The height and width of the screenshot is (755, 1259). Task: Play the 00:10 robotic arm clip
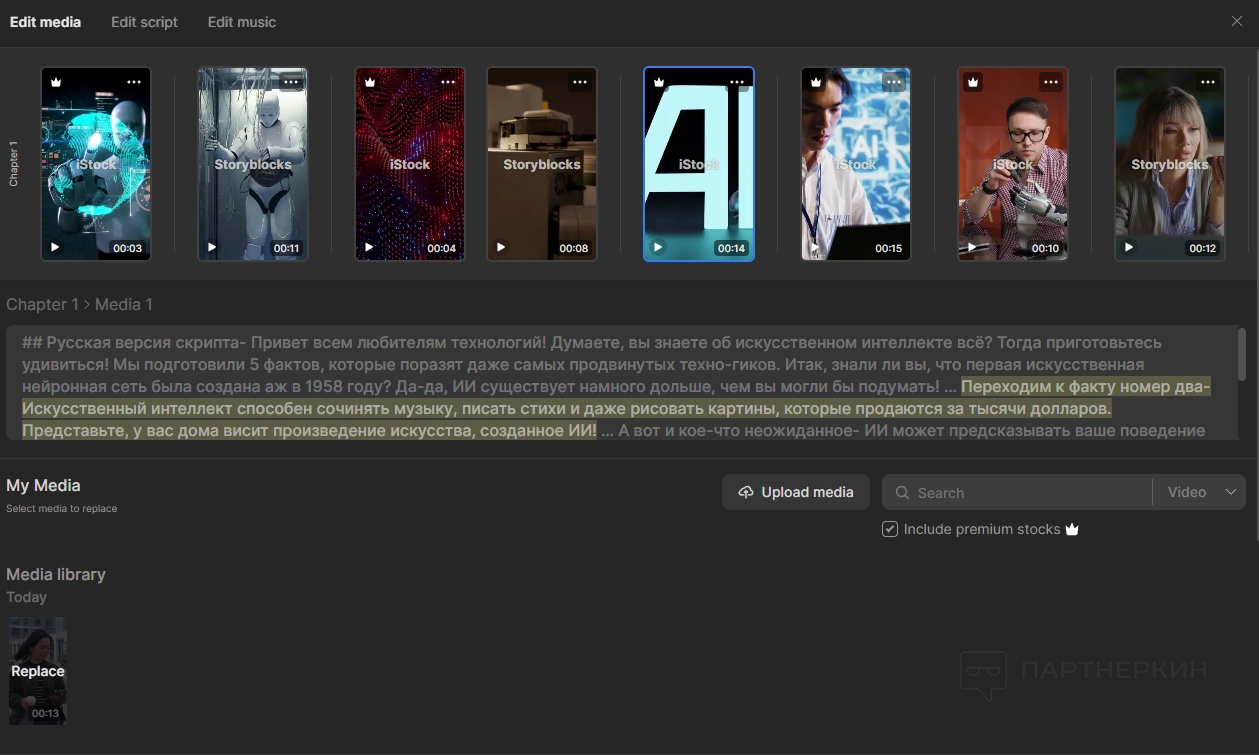[972, 247]
